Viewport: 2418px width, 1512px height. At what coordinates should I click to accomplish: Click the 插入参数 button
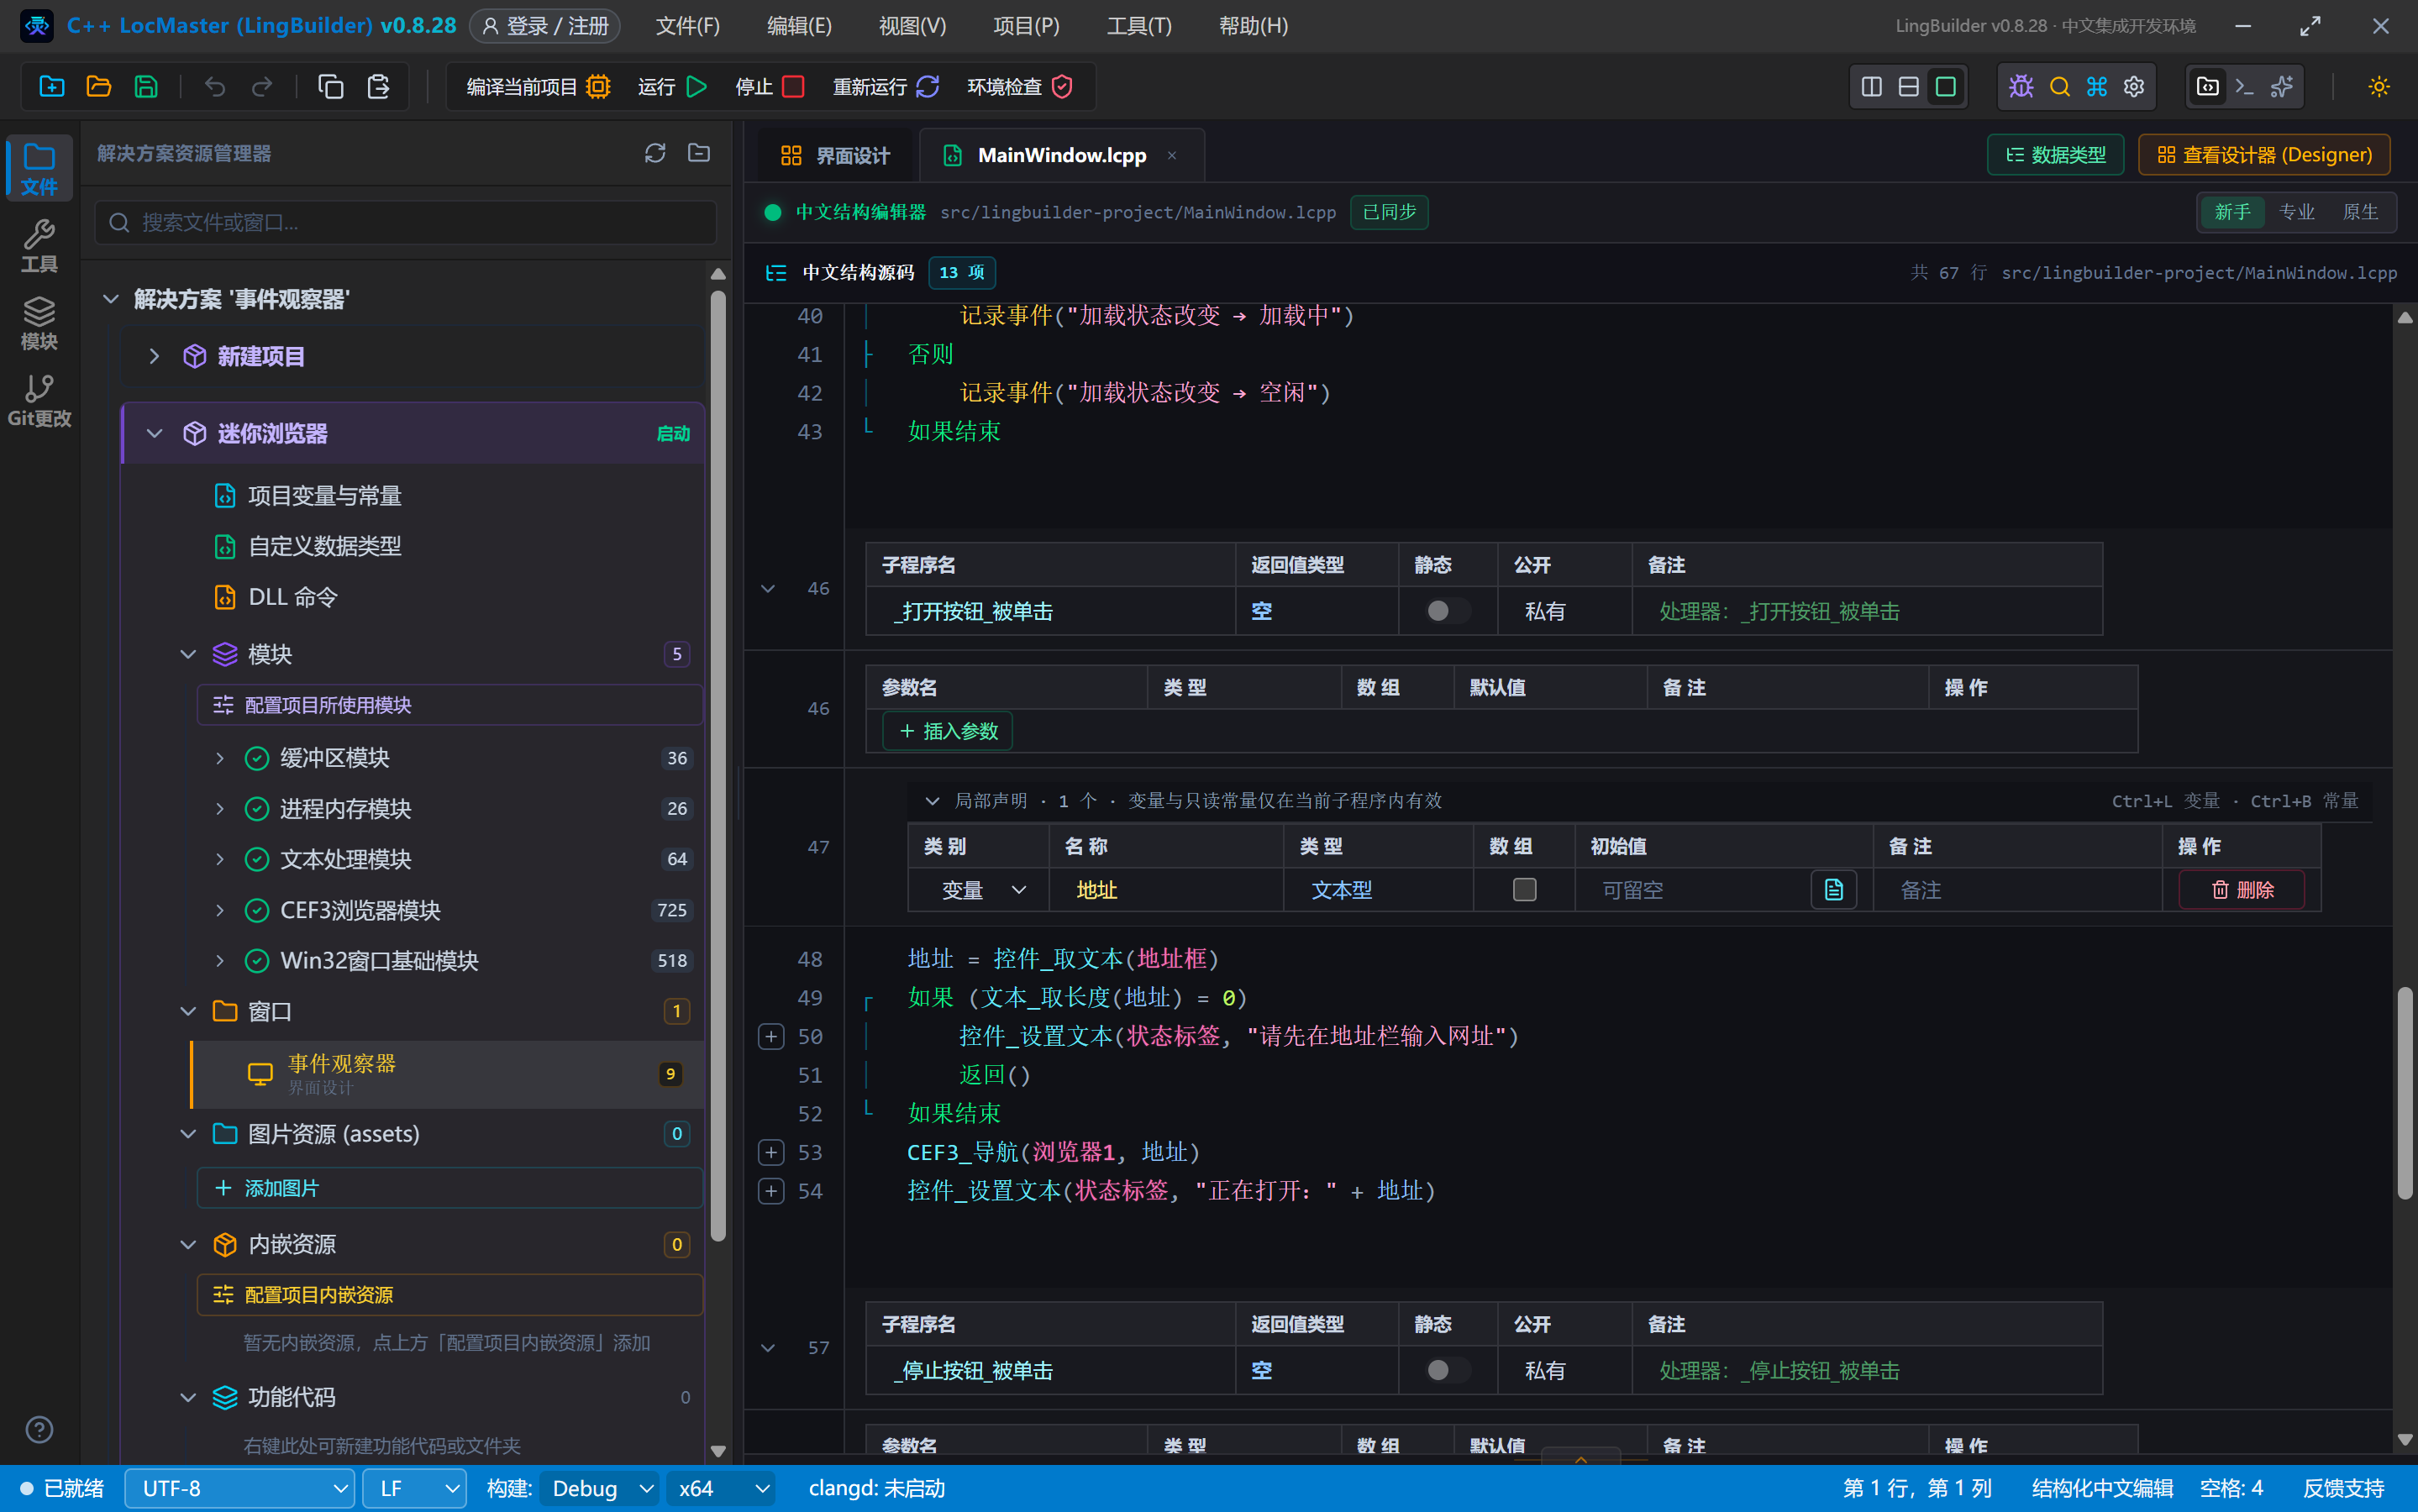click(x=948, y=731)
